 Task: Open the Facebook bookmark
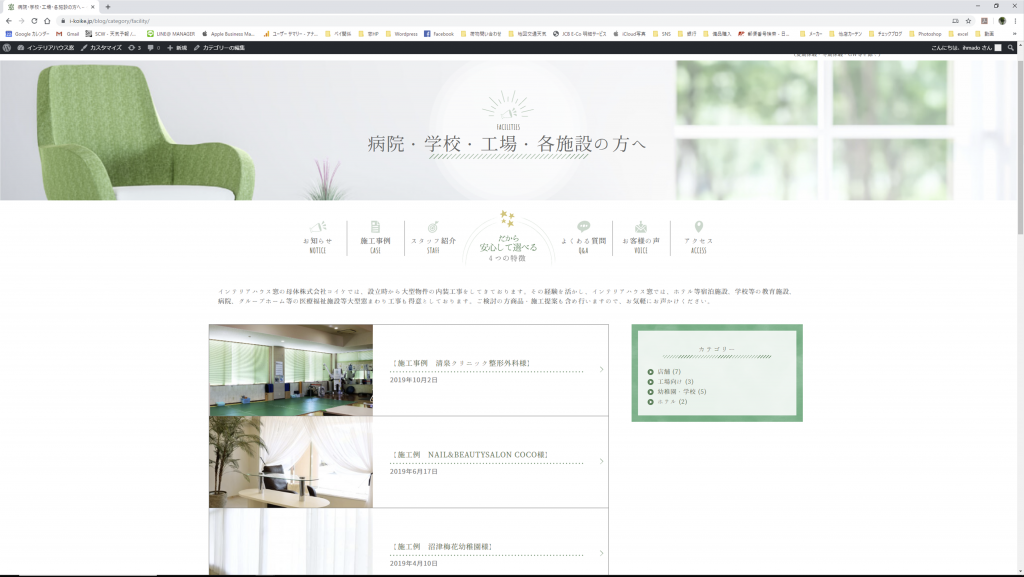coord(439,34)
